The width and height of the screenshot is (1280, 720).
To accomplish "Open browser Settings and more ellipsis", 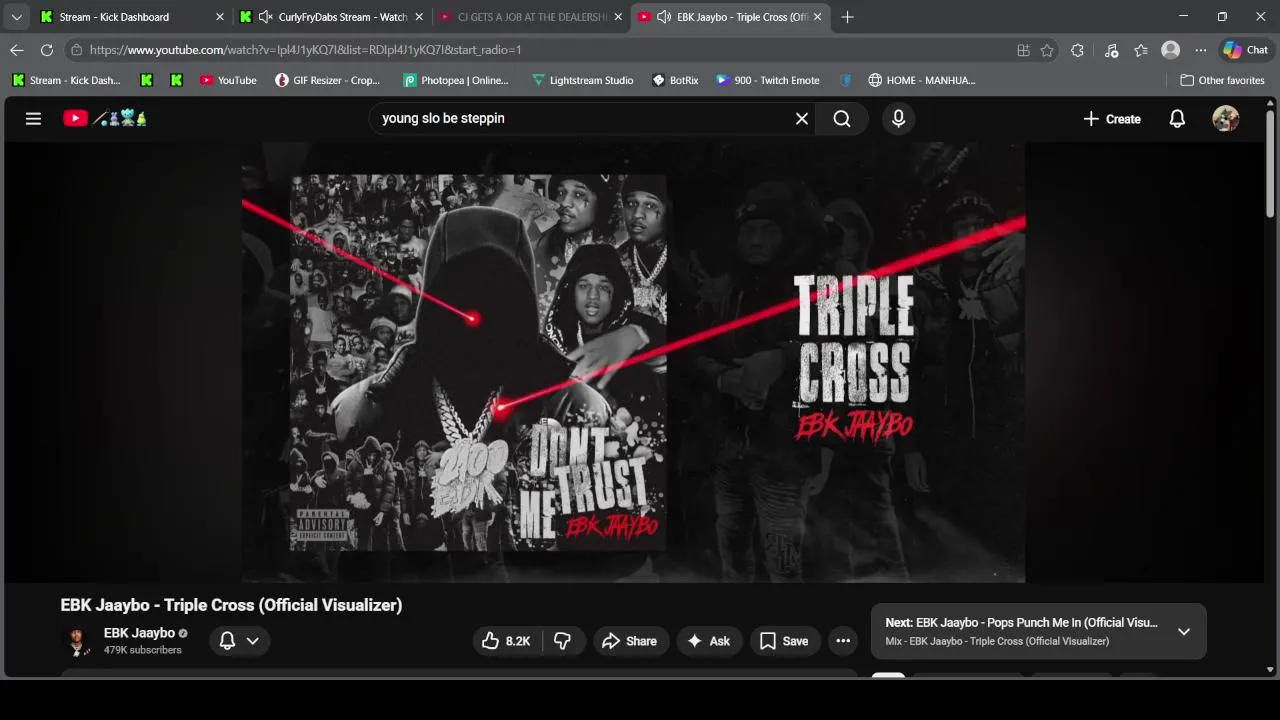I will click(1201, 50).
